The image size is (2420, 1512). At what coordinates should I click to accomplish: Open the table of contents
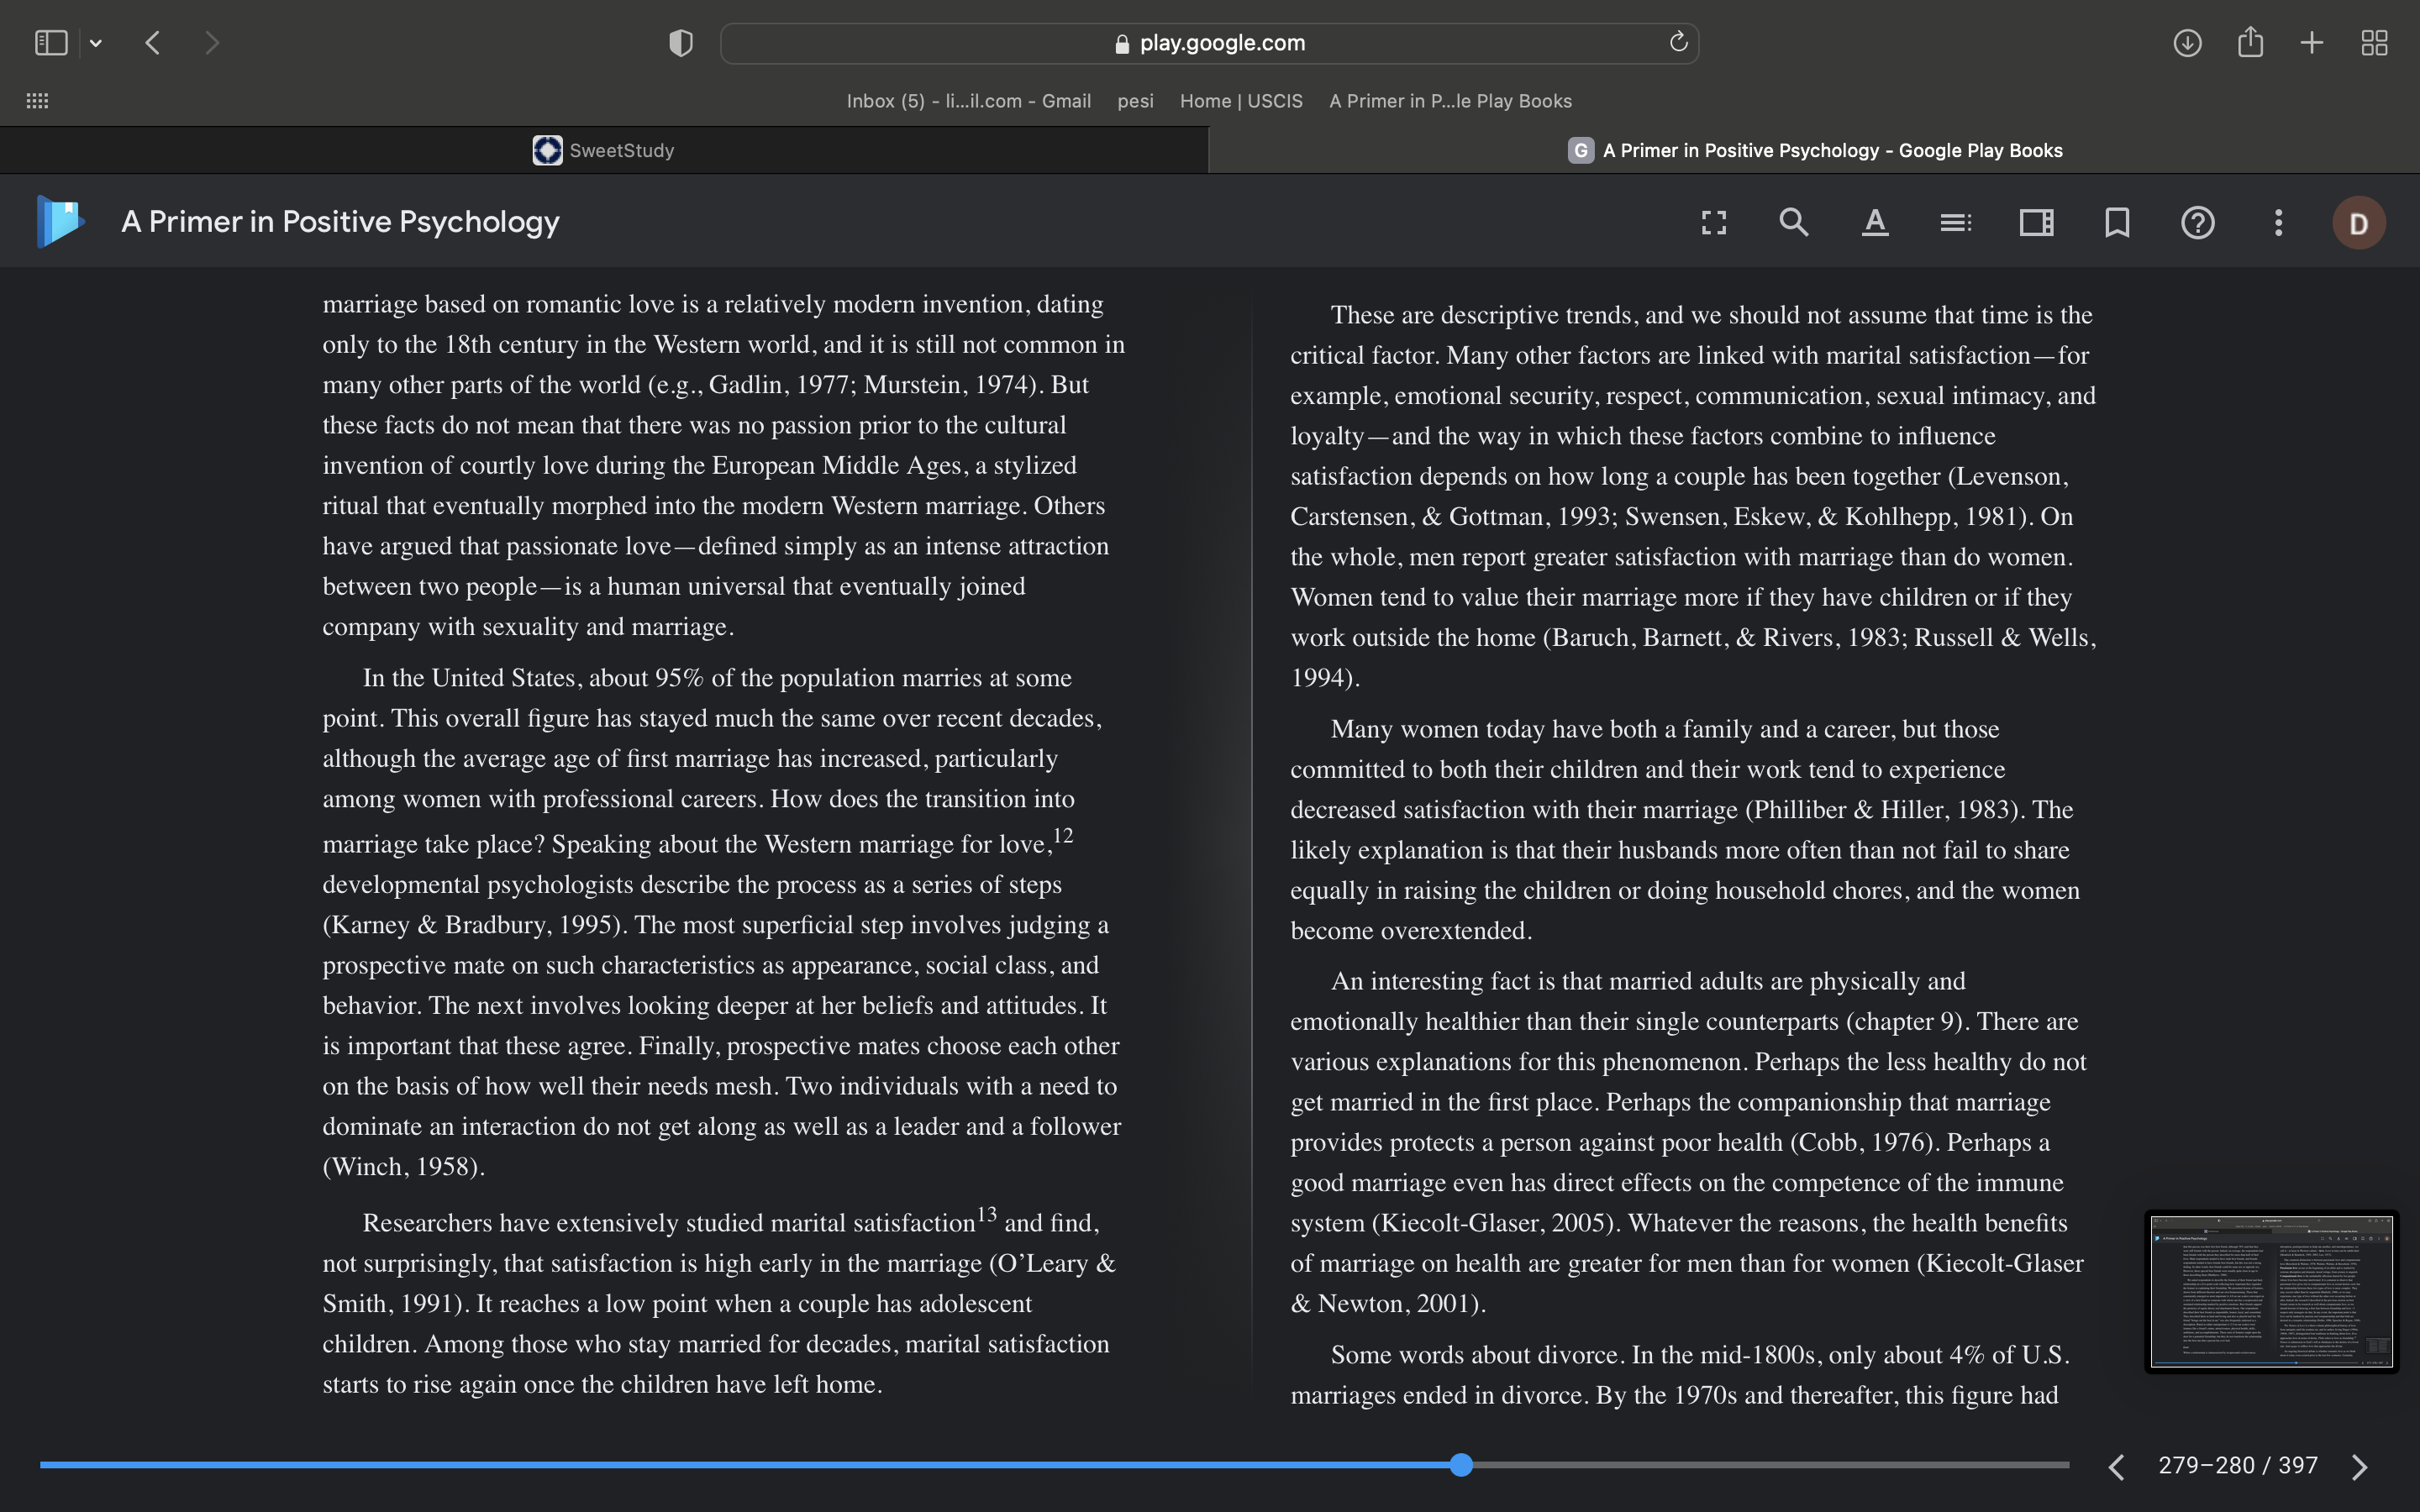coord(1955,222)
